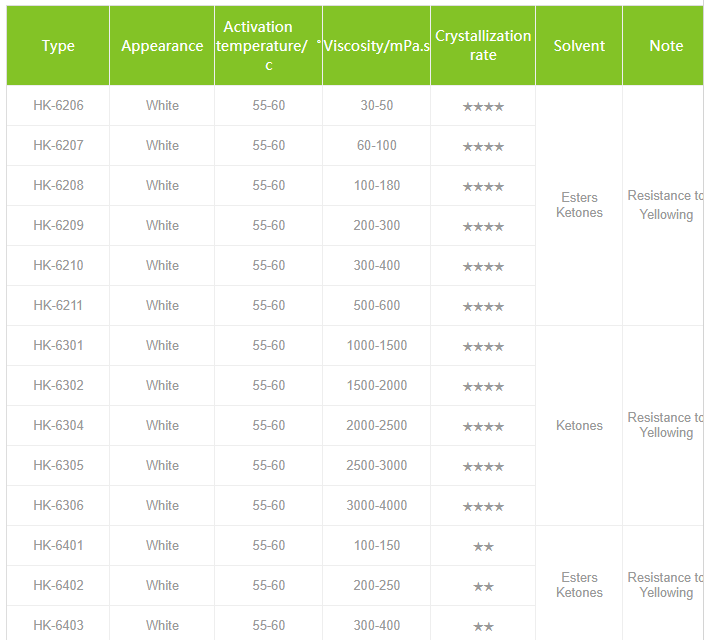Click the star rating in the HK-6304 row
713x640 pixels.
[x=483, y=426]
